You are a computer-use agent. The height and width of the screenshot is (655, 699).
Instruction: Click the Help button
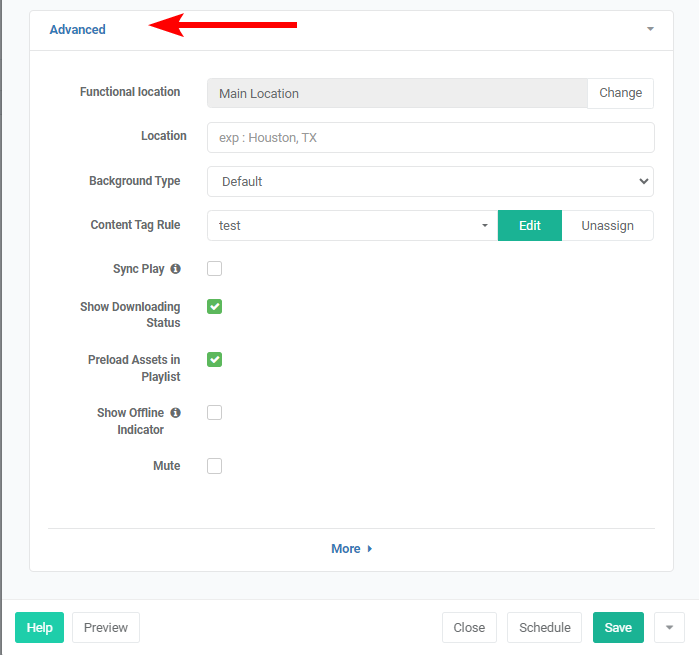pyautogui.click(x=39, y=628)
